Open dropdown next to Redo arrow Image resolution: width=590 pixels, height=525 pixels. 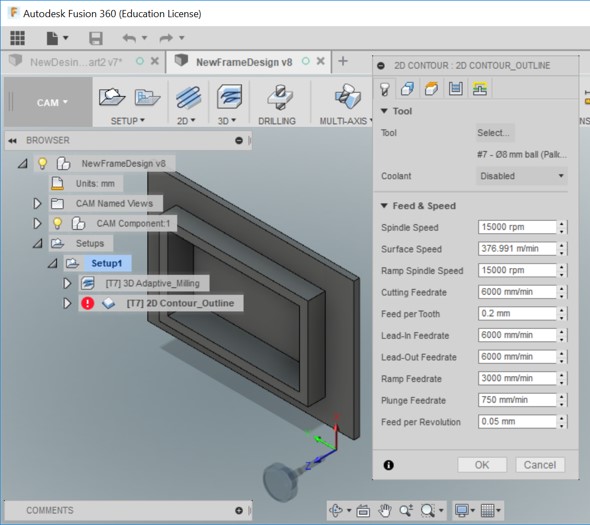click(181, 38)
